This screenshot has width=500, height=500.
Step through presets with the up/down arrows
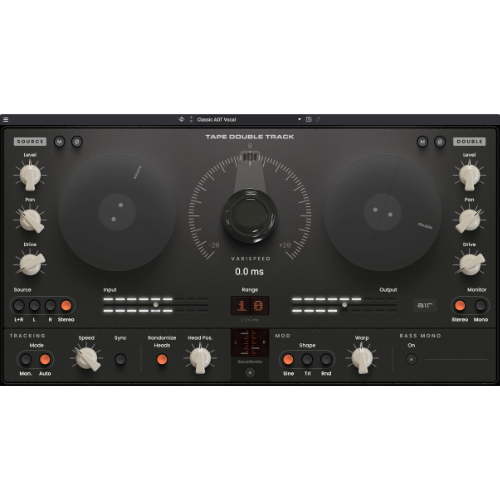click(191, 119)
